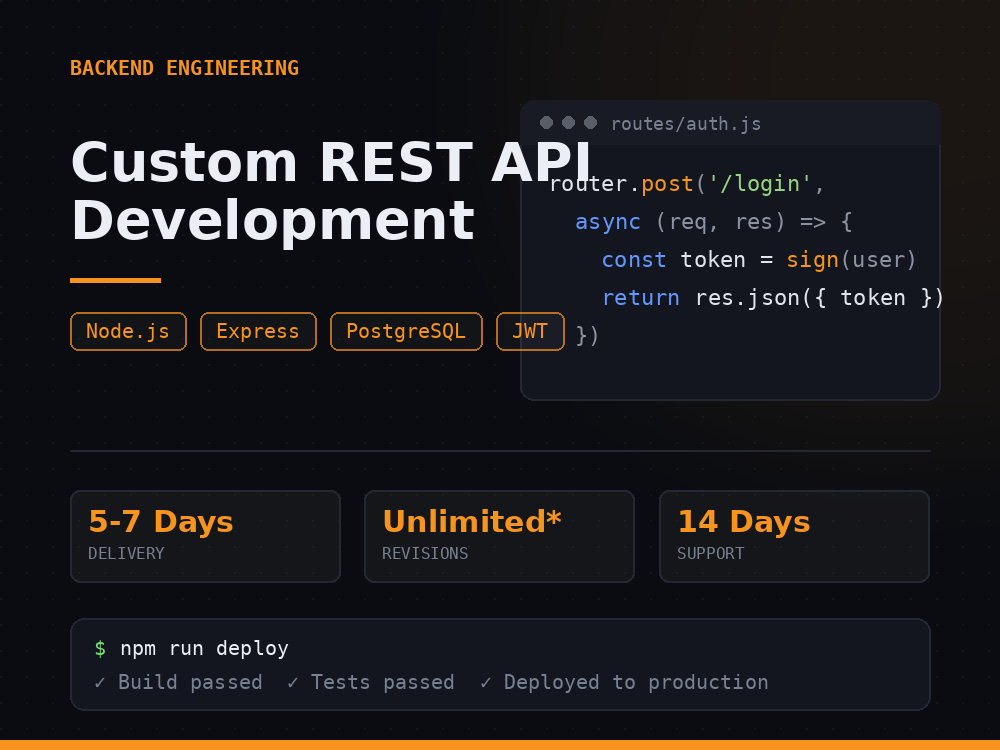Click the 'BACKEND ENGINEERING' label

[184, 68]
